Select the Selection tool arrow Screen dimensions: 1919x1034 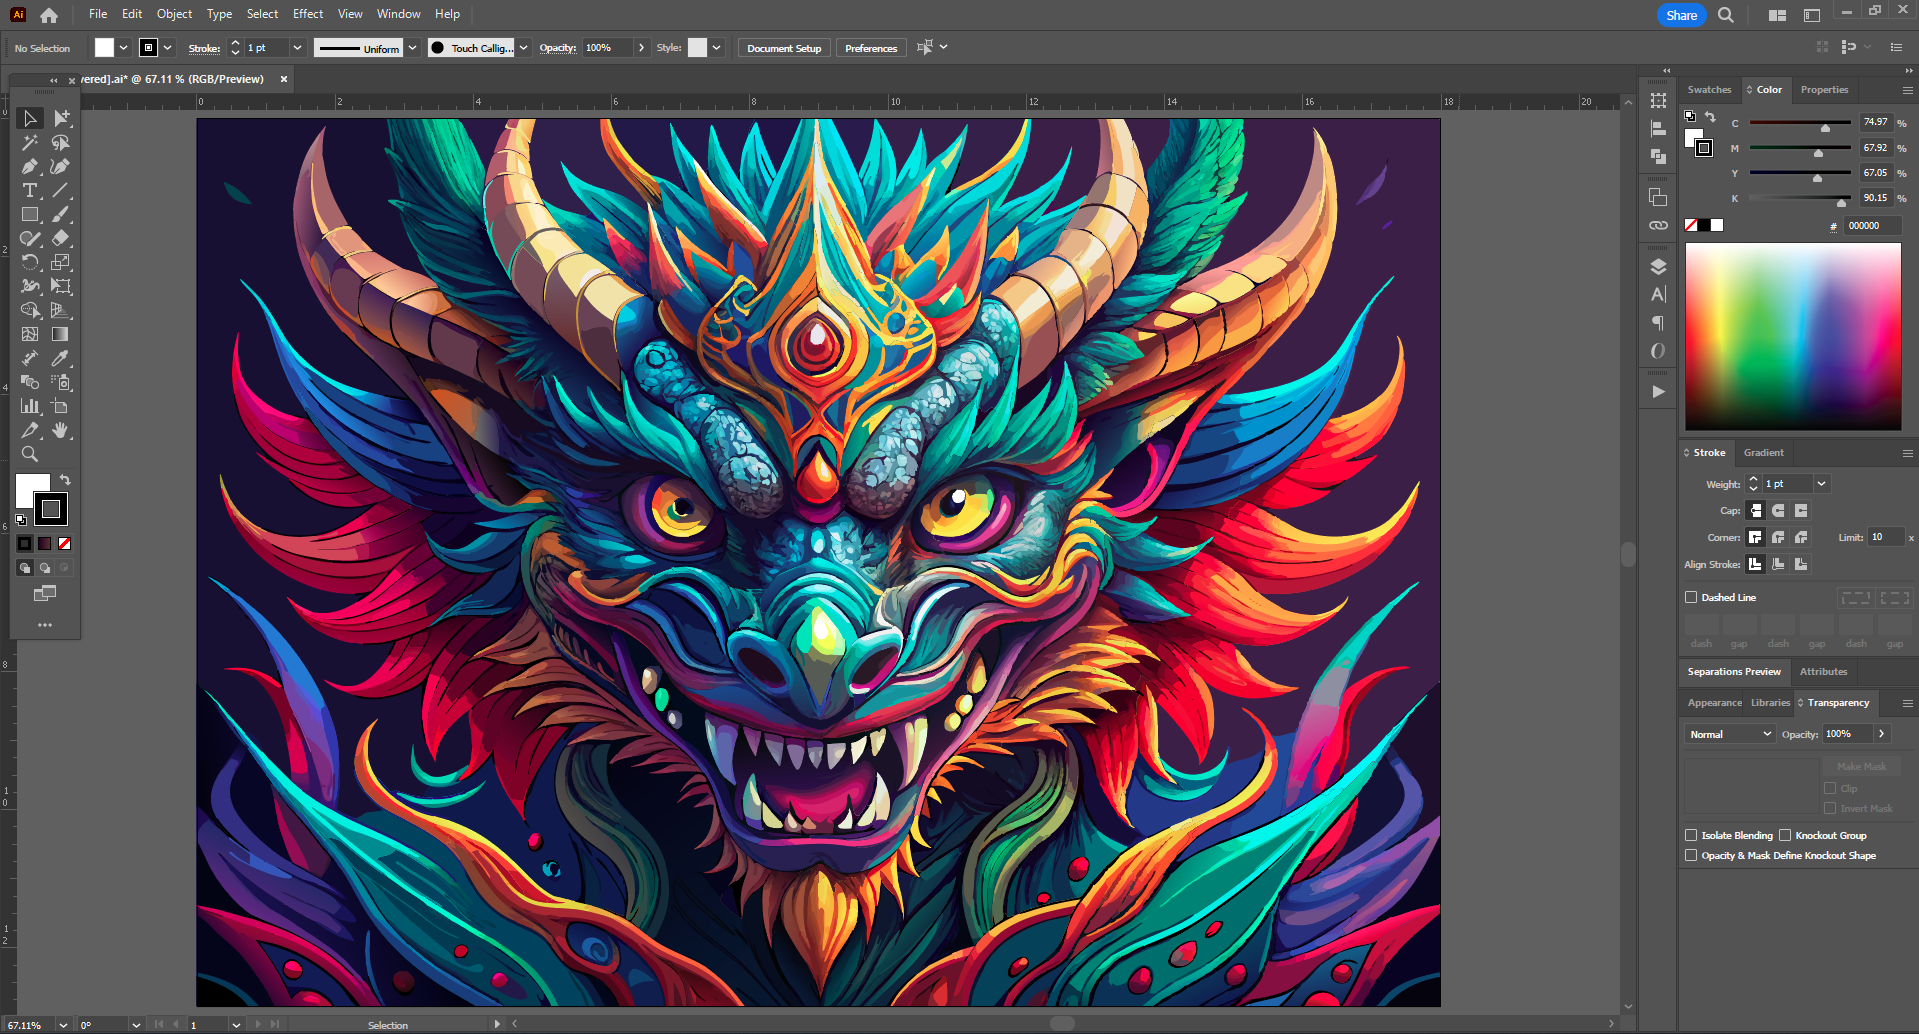30,118
